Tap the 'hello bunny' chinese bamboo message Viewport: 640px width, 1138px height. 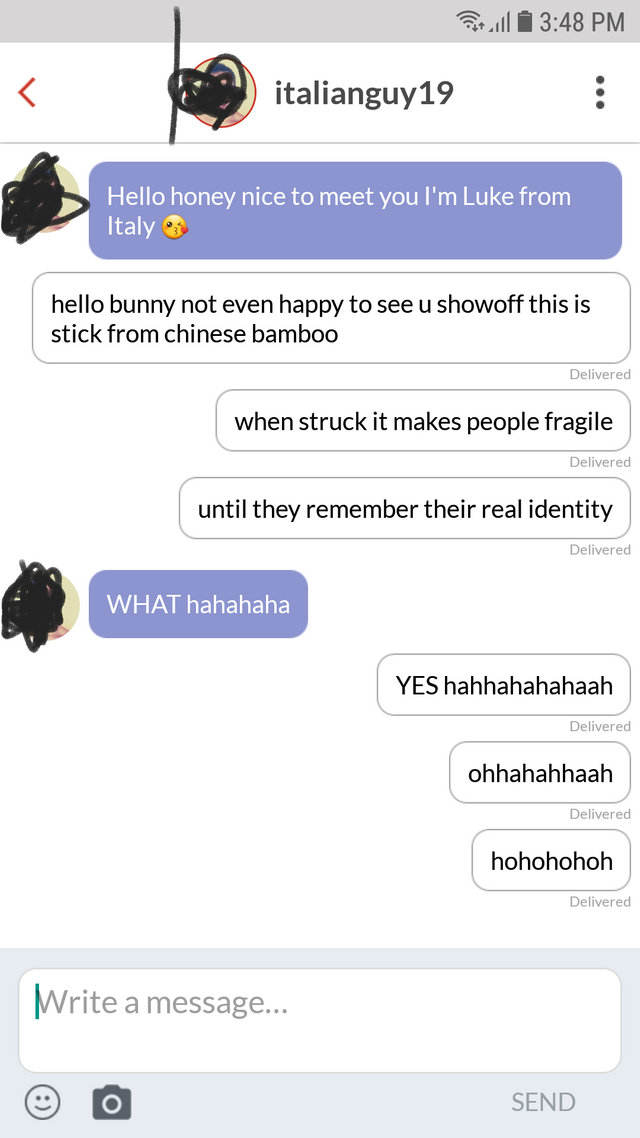point(332,318)
